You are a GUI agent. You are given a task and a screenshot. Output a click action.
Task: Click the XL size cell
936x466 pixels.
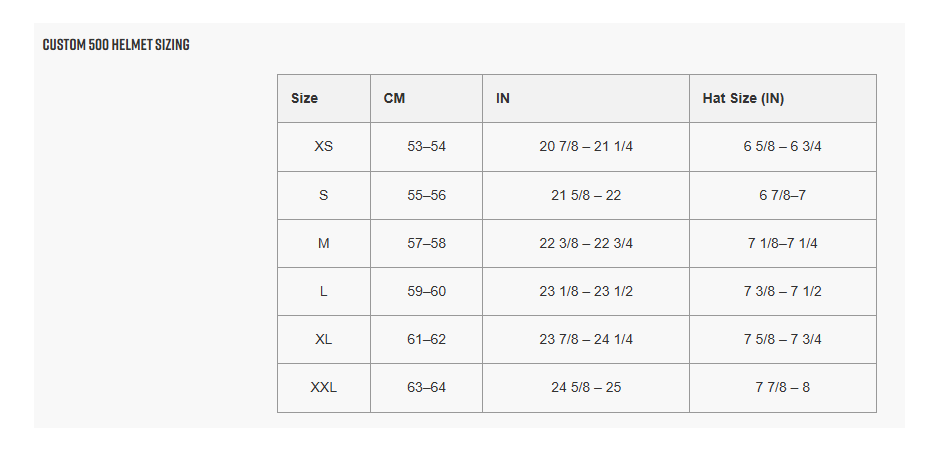pyautogui.click(x=323, y=339)
